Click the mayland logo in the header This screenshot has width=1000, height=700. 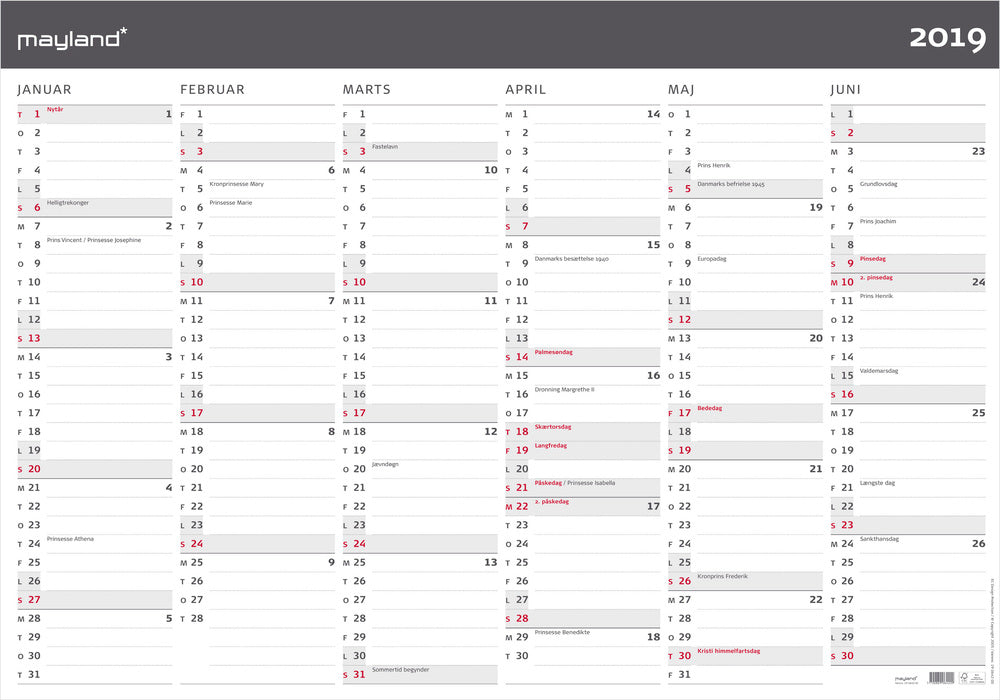(x=72, y=38)
